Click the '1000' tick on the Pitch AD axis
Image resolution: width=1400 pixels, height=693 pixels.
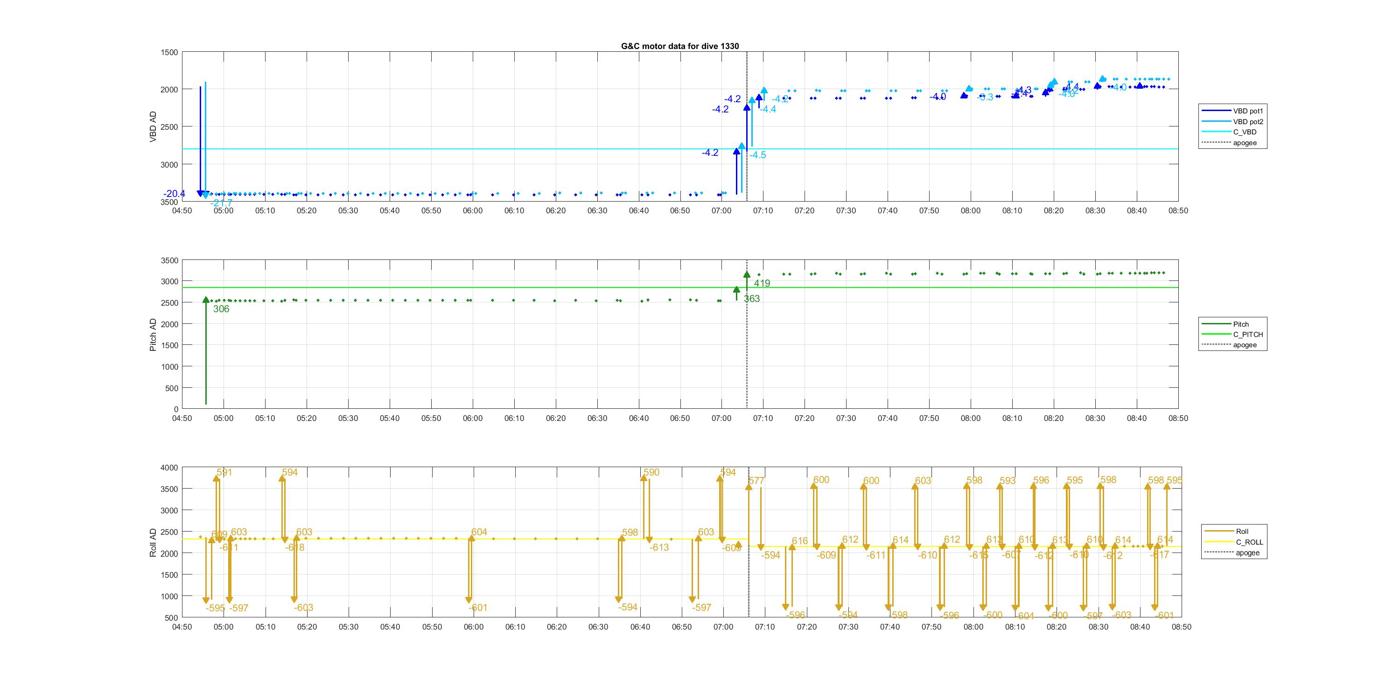tap(170, 367)
